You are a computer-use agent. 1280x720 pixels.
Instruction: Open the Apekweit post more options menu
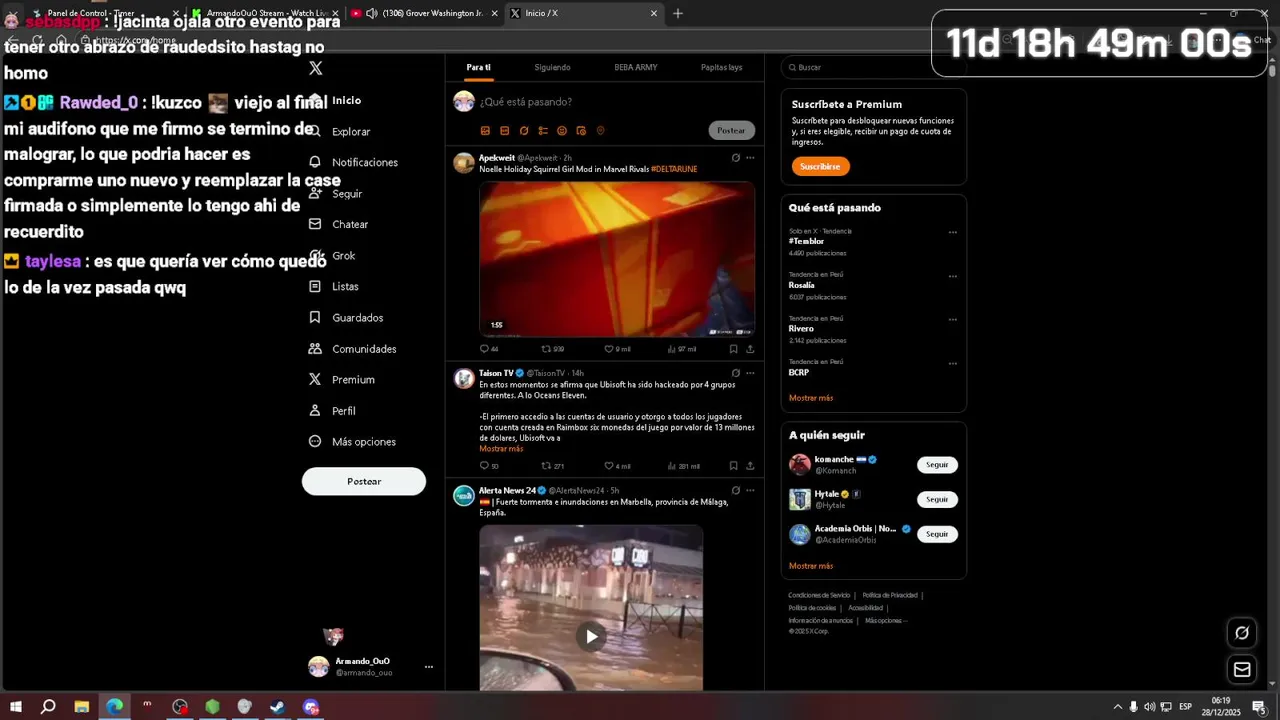(x=750, y=158)
